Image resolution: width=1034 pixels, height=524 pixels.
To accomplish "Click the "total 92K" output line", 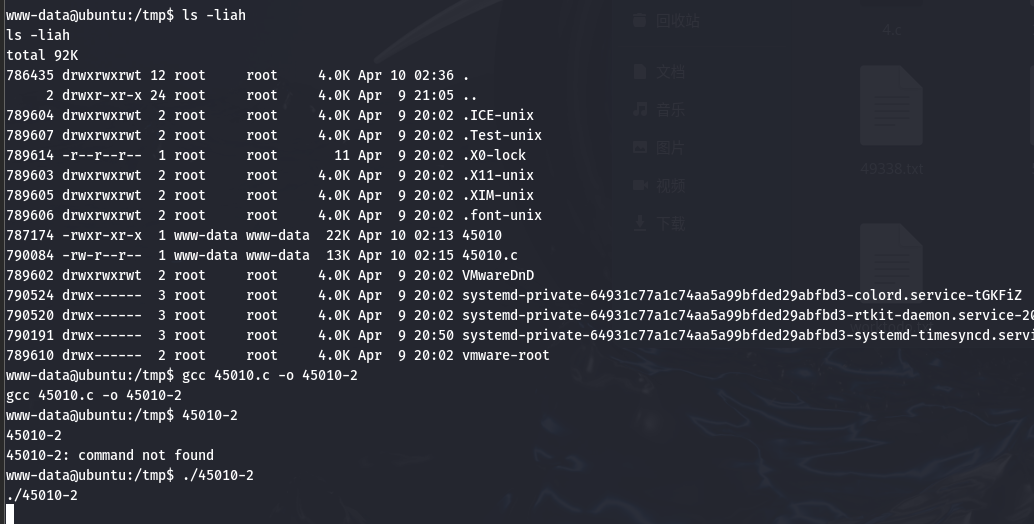I will tap(42, 55).
